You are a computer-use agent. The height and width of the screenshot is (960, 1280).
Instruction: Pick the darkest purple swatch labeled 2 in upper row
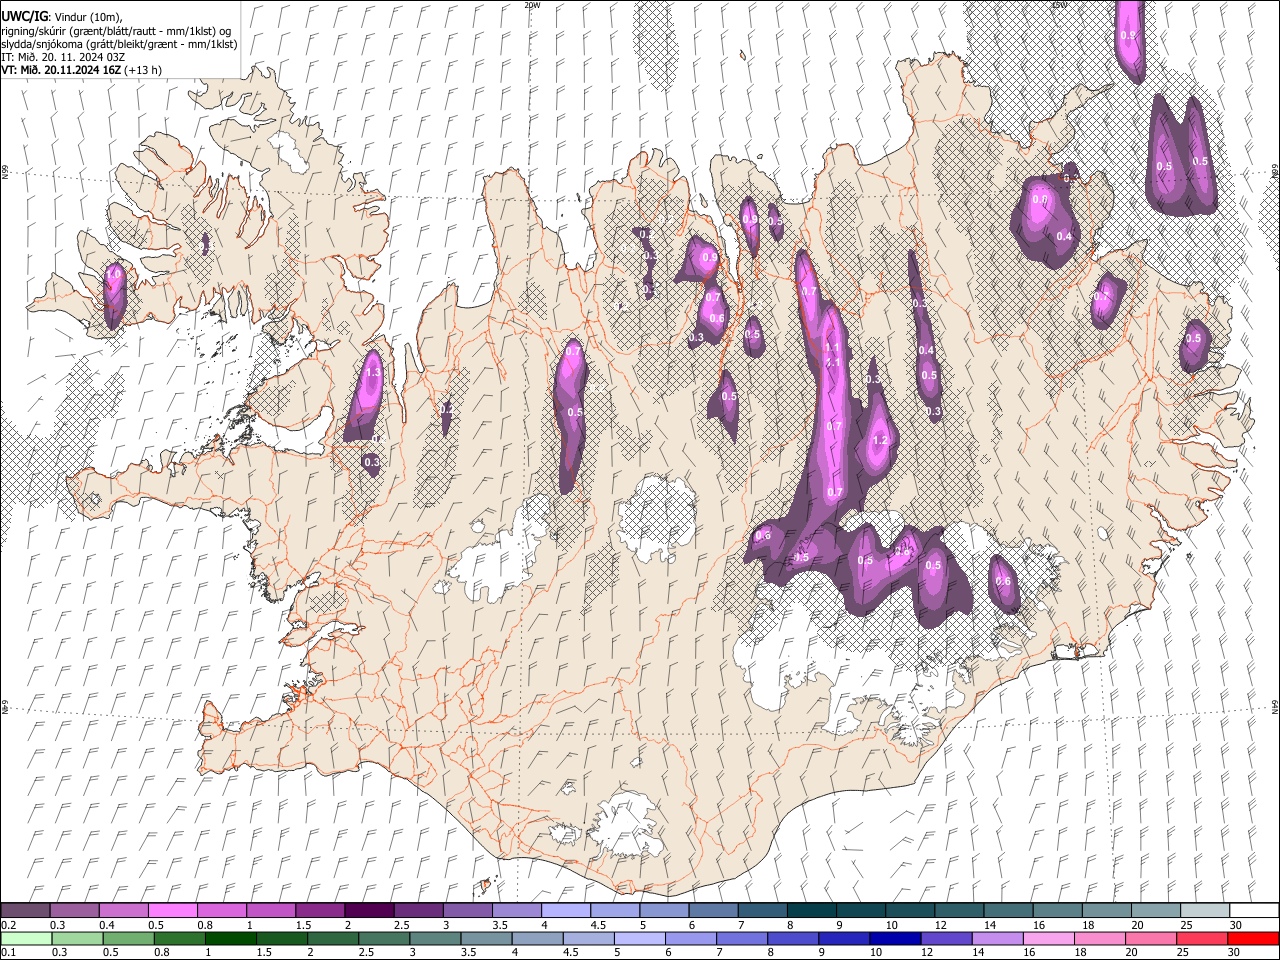tap(369, 911)
